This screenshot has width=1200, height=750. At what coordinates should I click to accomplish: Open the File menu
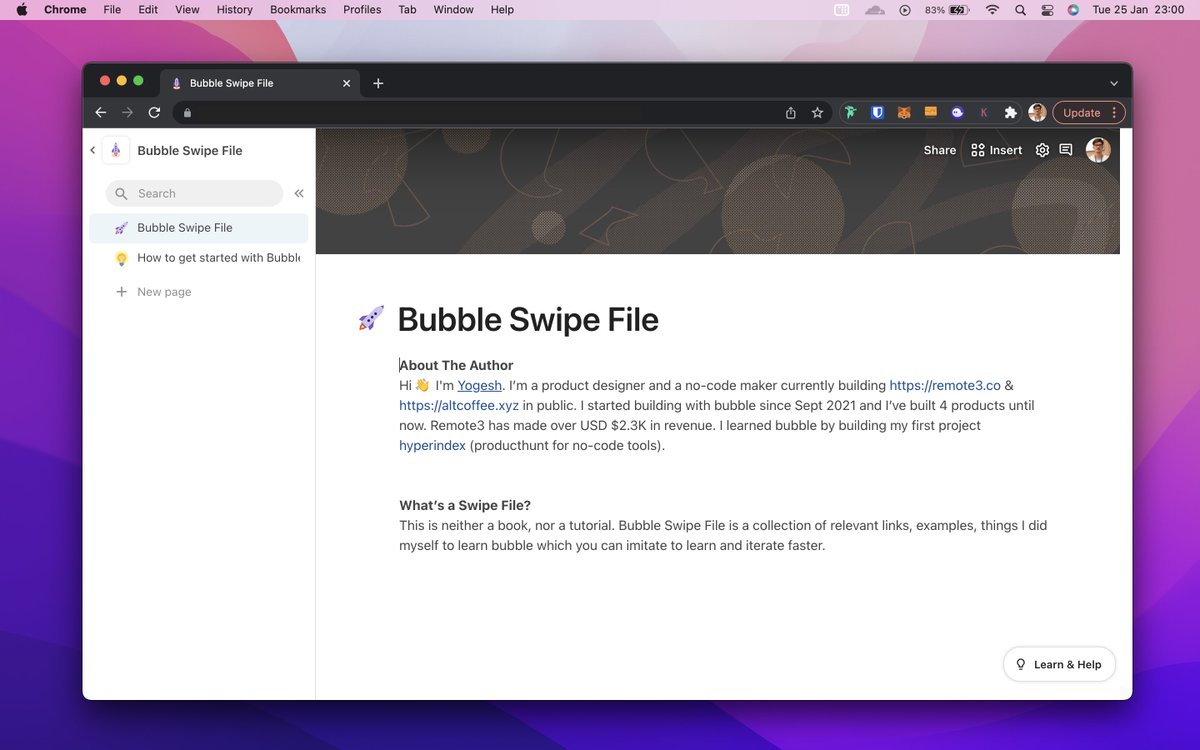tap(112, 10)
